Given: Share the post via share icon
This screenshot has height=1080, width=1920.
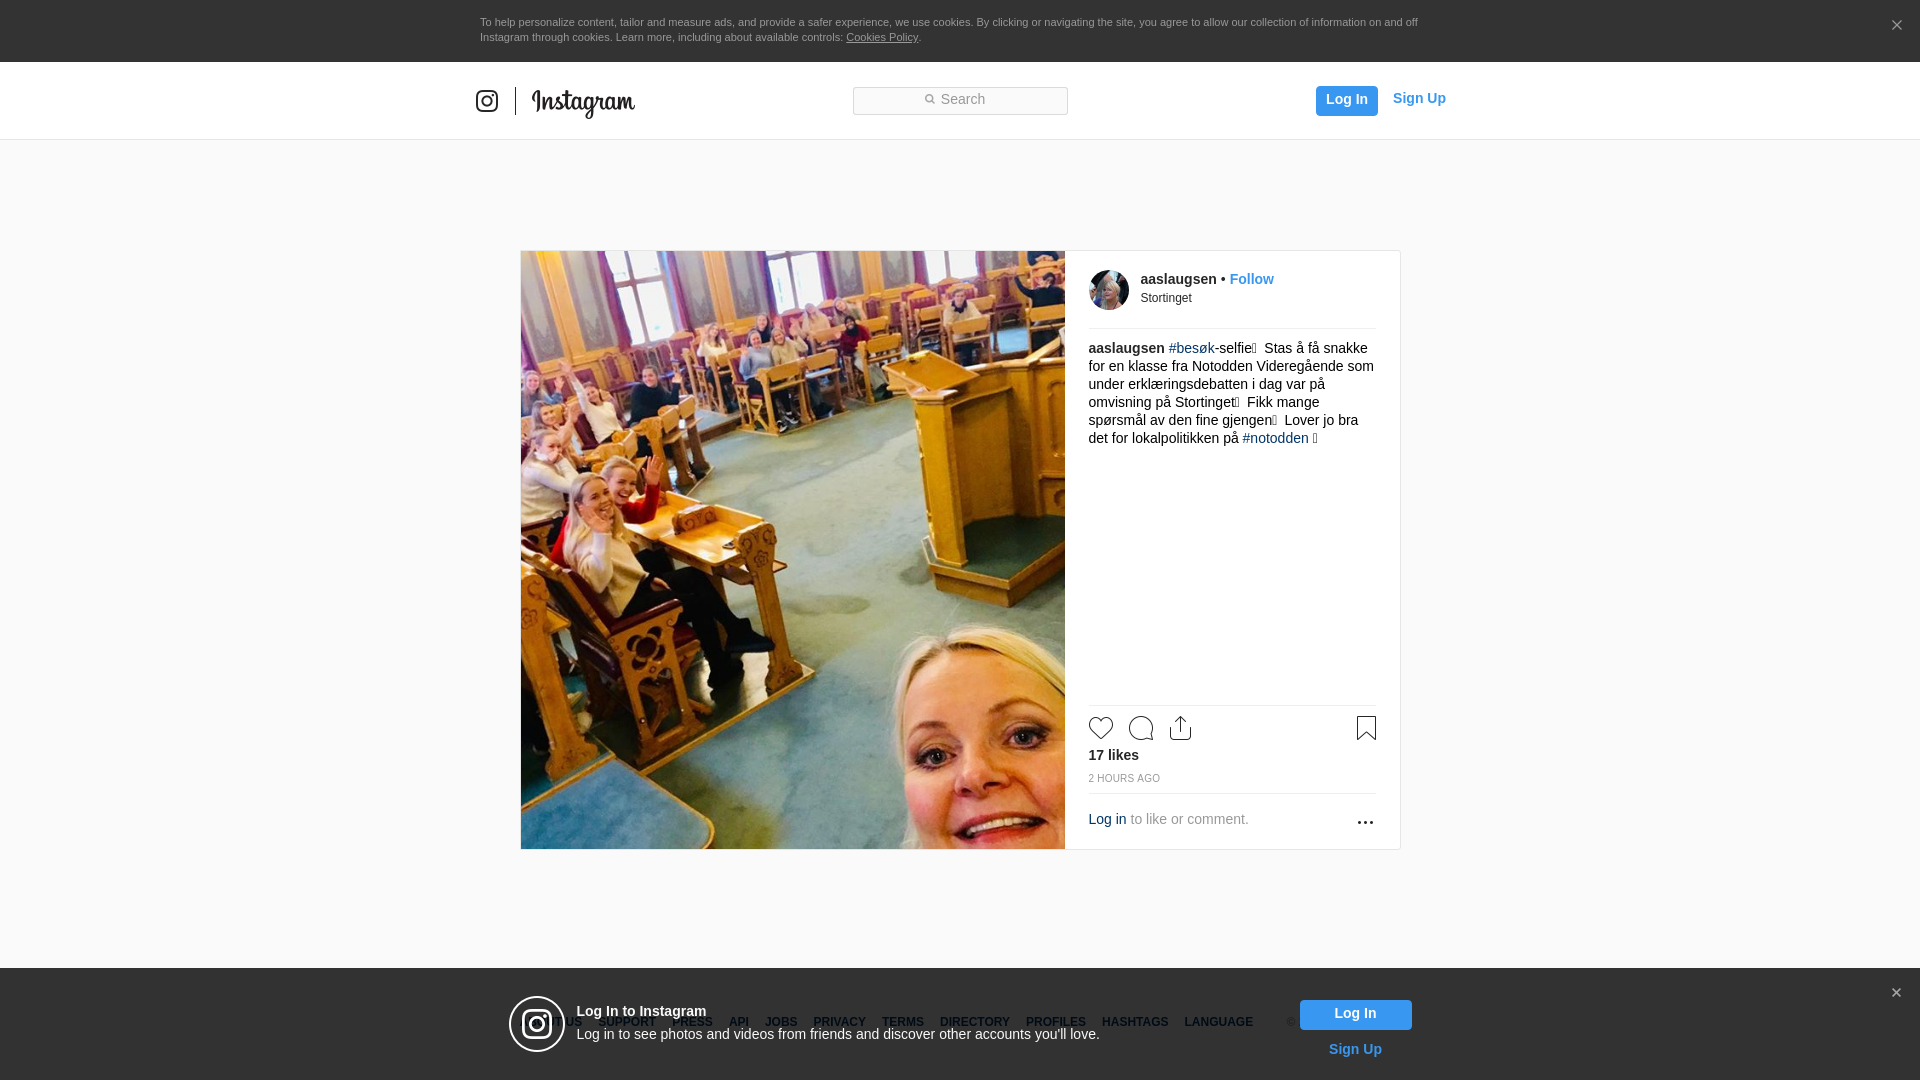Looking at the screenshot, I should (x=1180, y=728).
